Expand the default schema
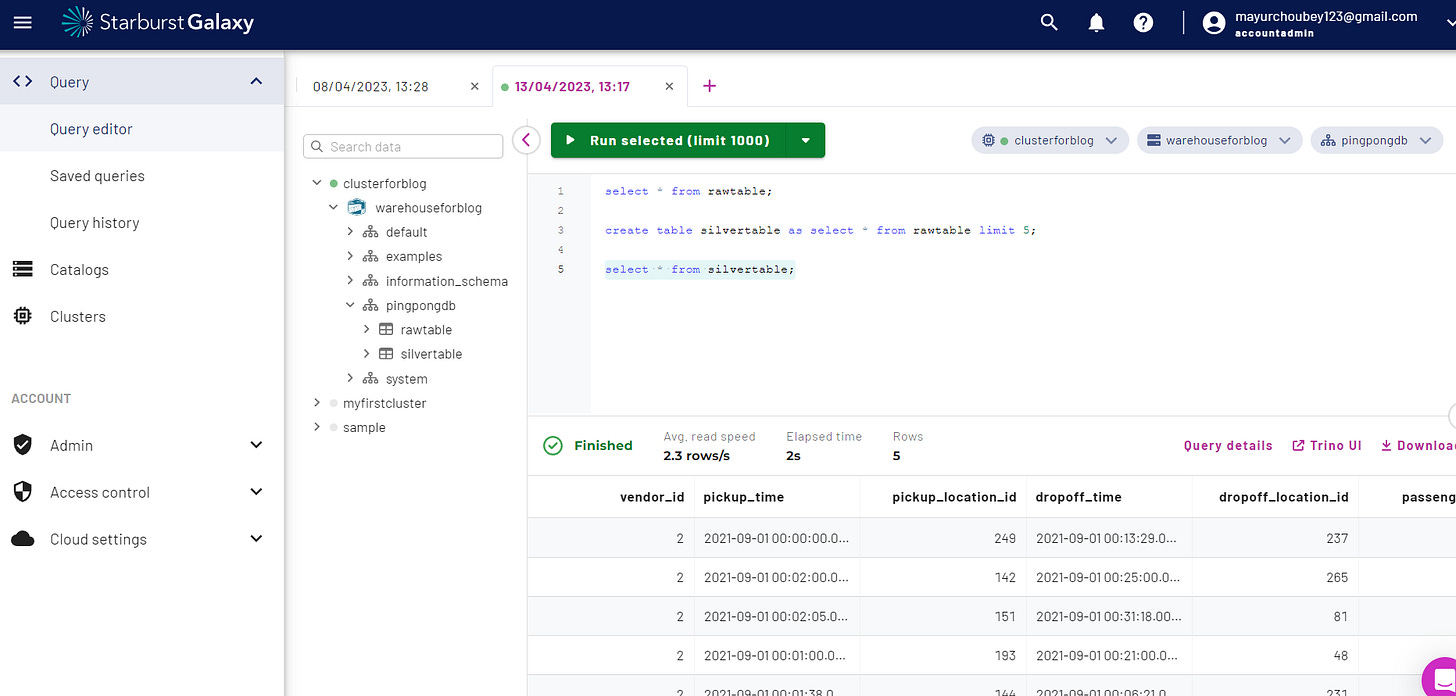 [x=350, y=232]
